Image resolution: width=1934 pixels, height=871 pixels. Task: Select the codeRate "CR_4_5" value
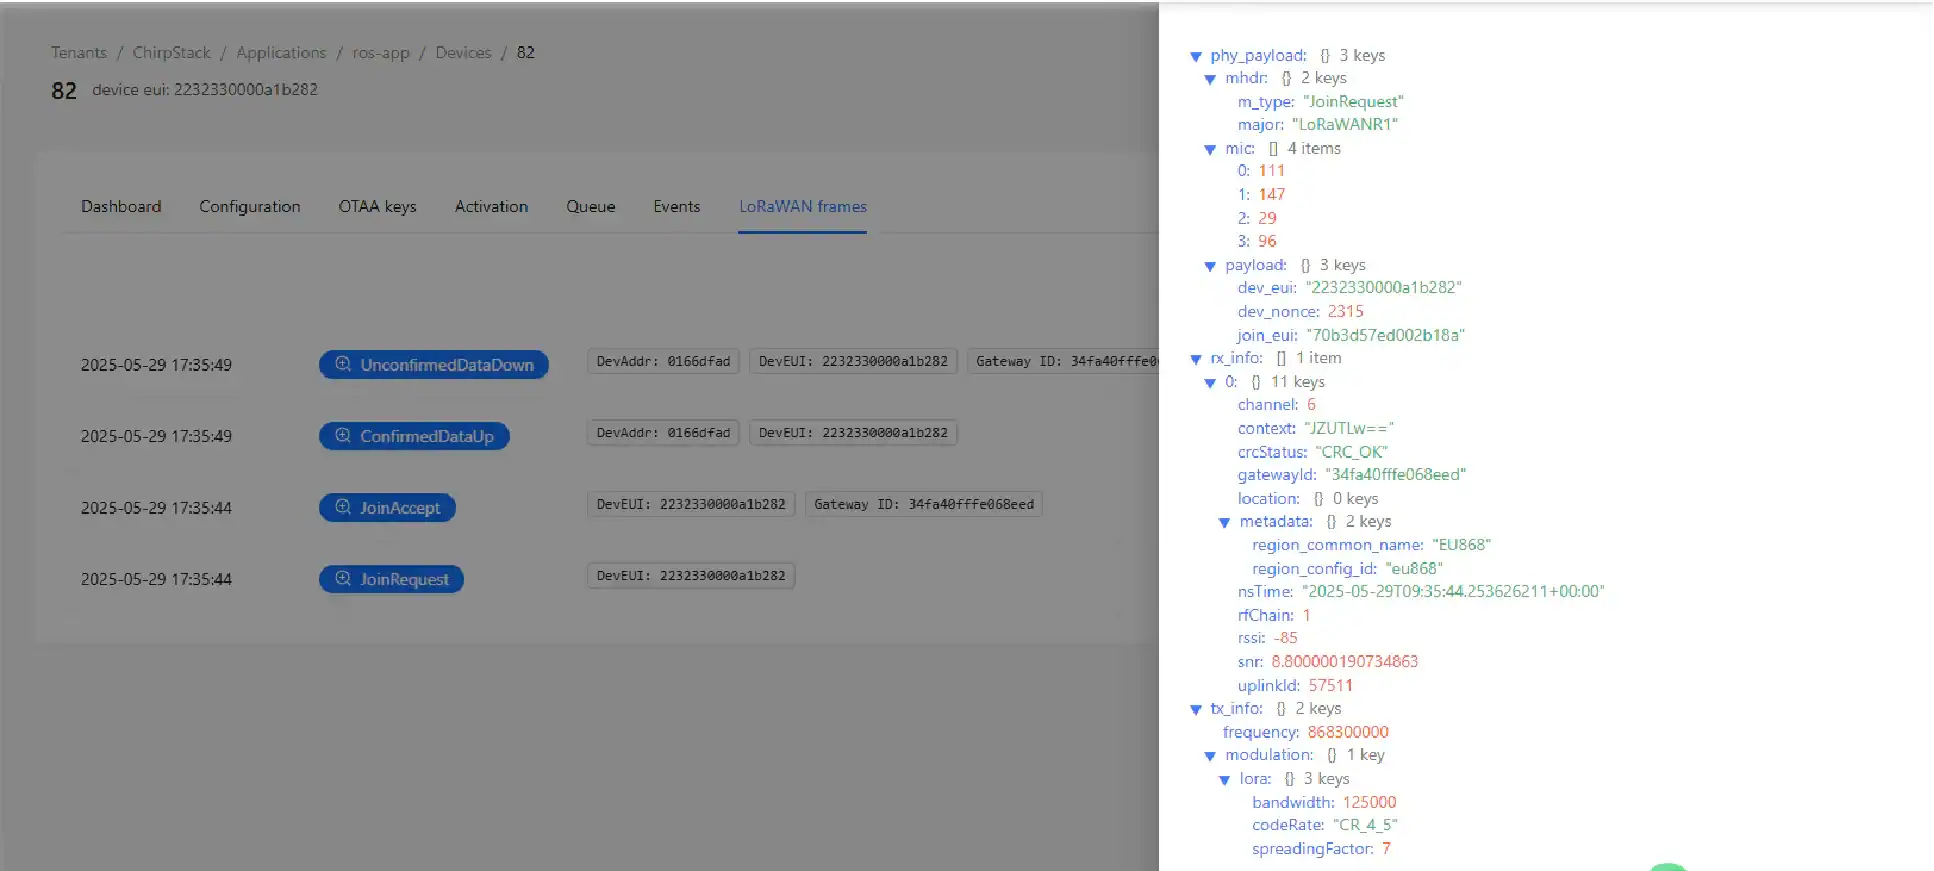(1365, 826)
